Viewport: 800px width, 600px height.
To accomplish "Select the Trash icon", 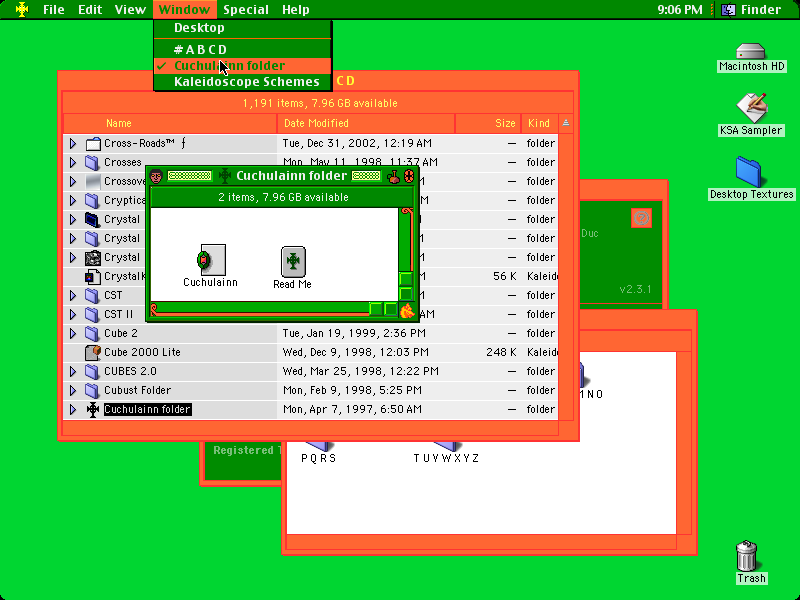I will click(746, 556).
